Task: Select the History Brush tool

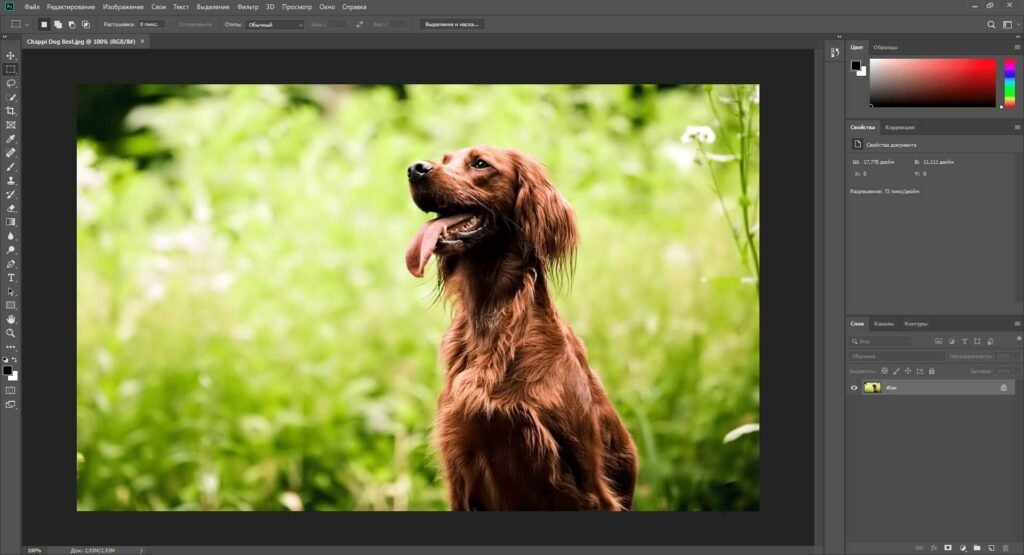Action: pos(10,195)
